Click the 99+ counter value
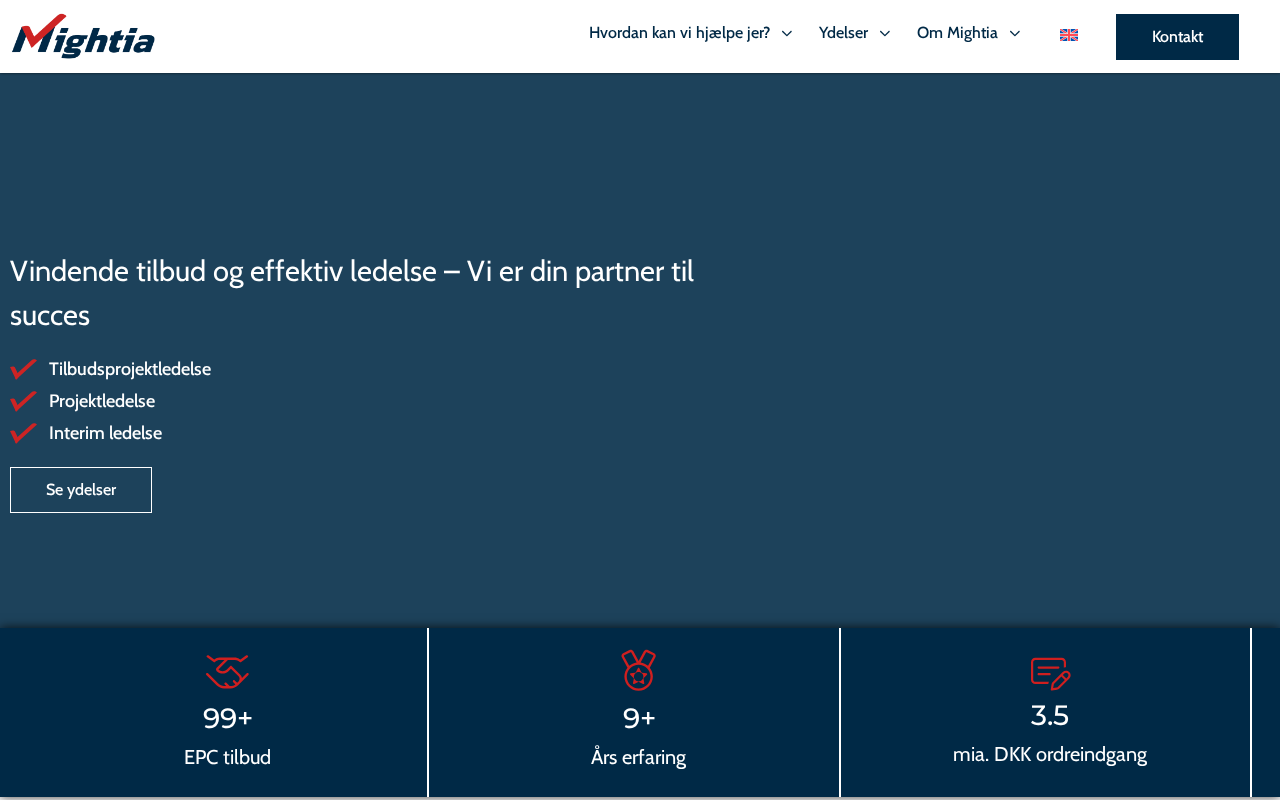Viewport: 1280px width, 800px height. 228,718
